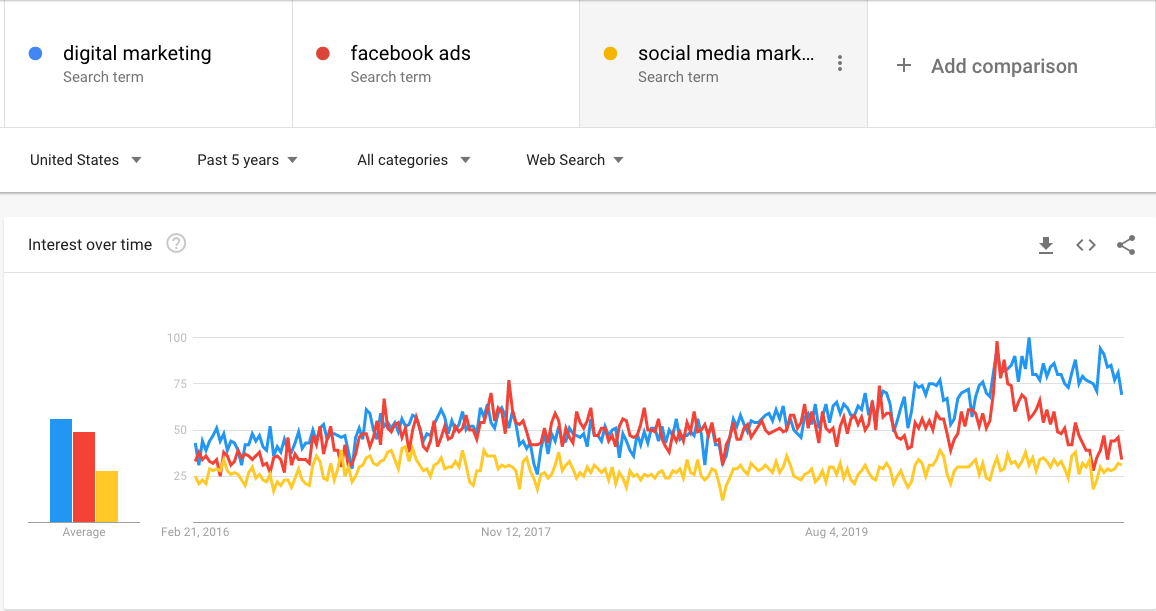
Task: Click the embed code icon
Action: click(x=1086, y=245)
